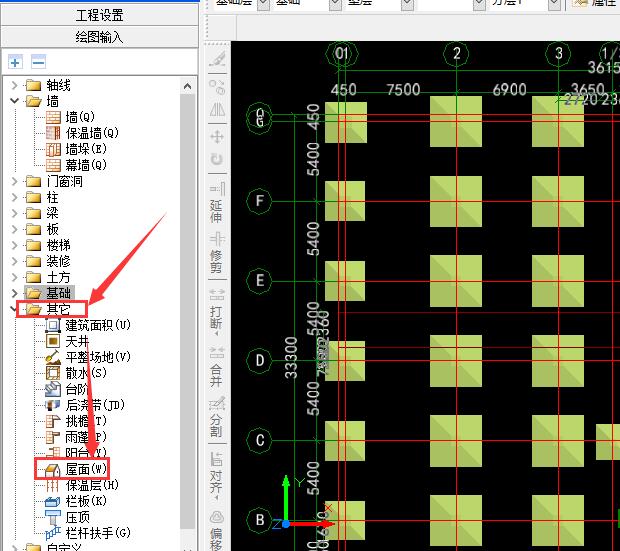Select 后浇带(JD) item

click(x=85, y=405)
